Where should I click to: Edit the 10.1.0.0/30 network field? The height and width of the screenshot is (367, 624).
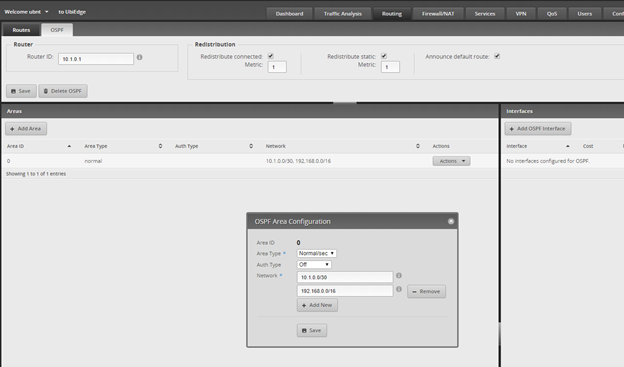point(345,277)
